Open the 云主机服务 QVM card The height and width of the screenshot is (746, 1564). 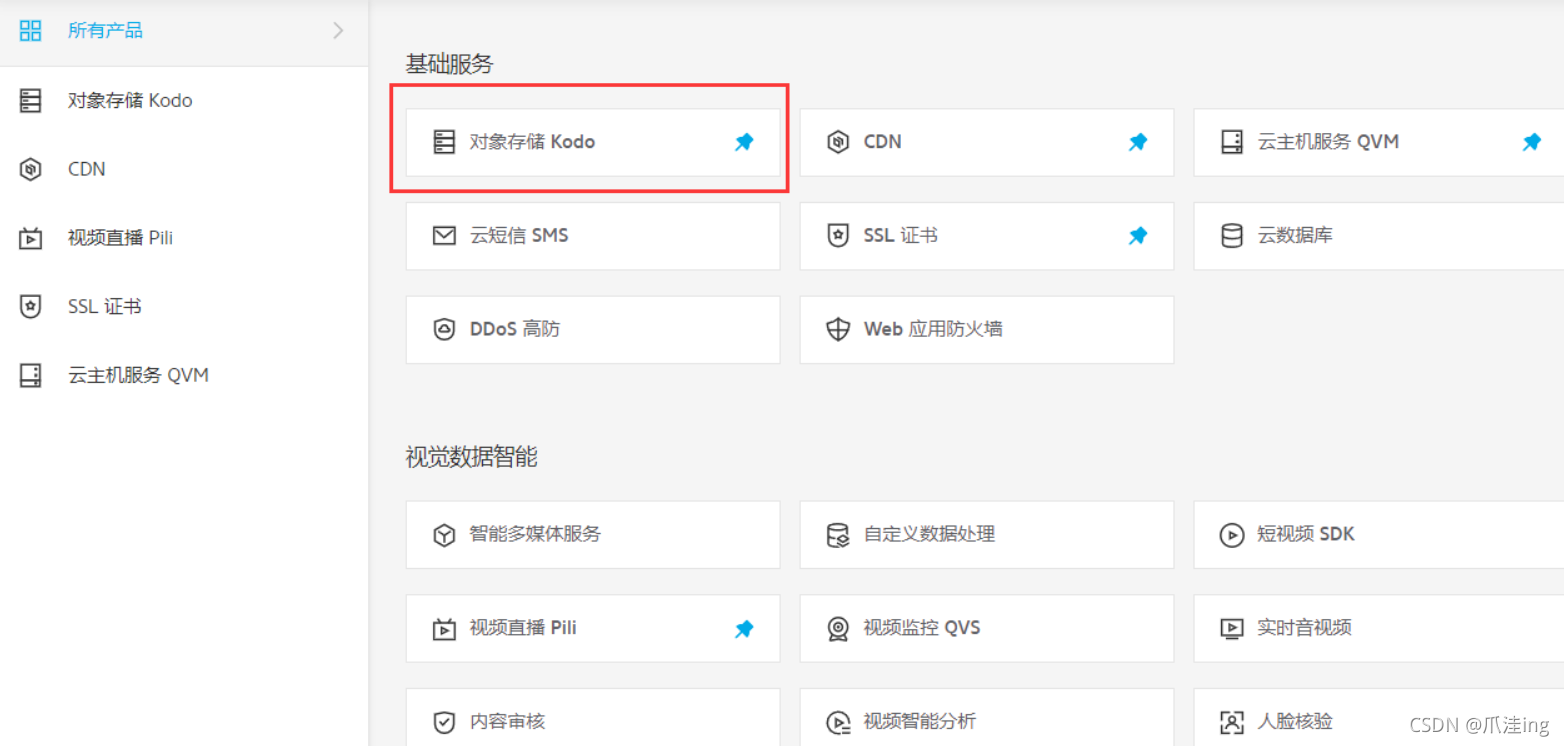pyautogui.click(x=1379, y=142)
